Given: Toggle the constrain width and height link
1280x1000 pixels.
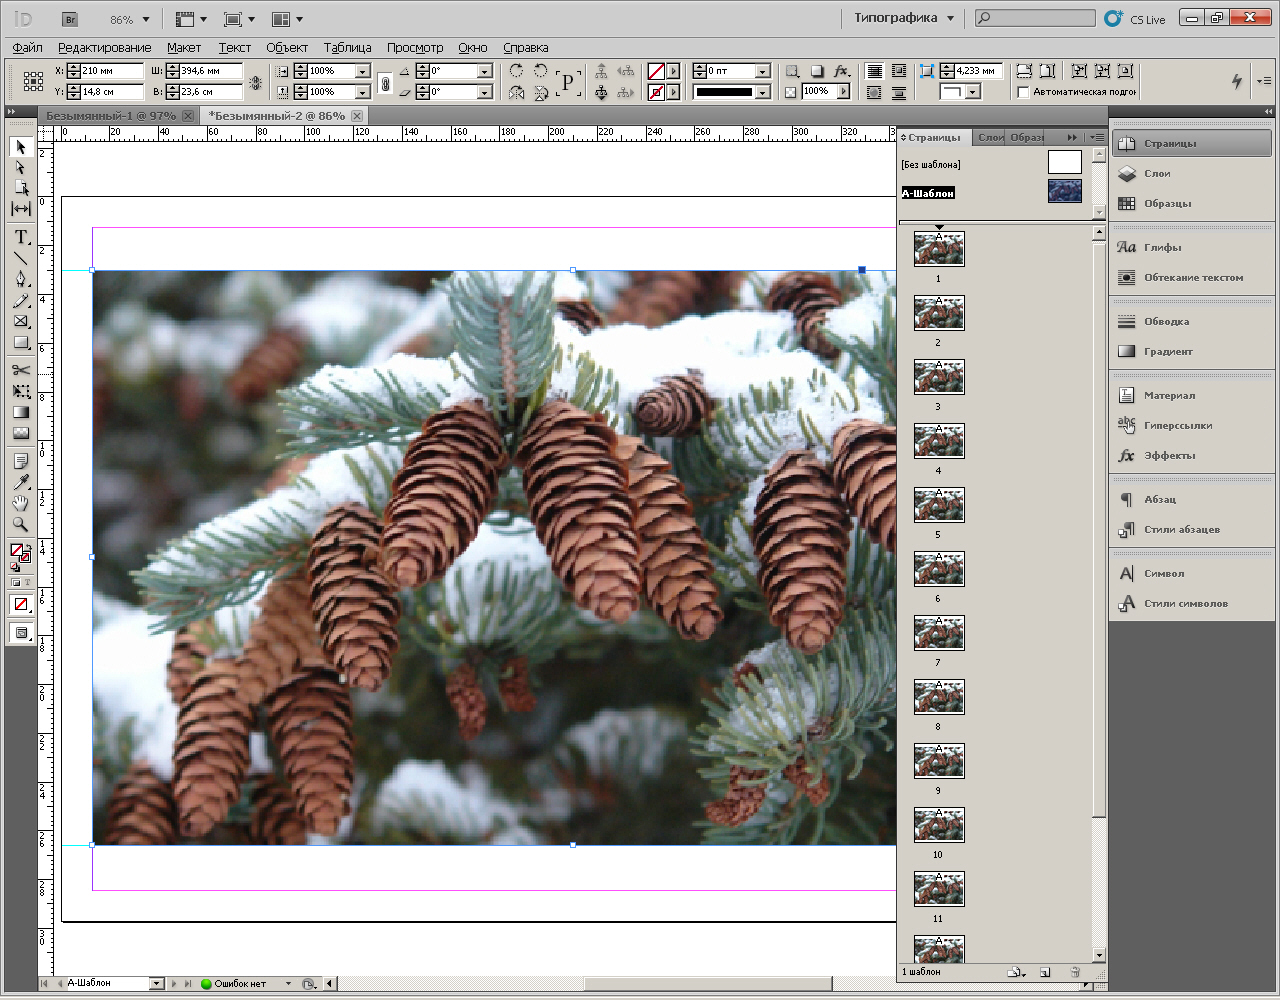Looking at the screenshot, I should tap(256, 82).
